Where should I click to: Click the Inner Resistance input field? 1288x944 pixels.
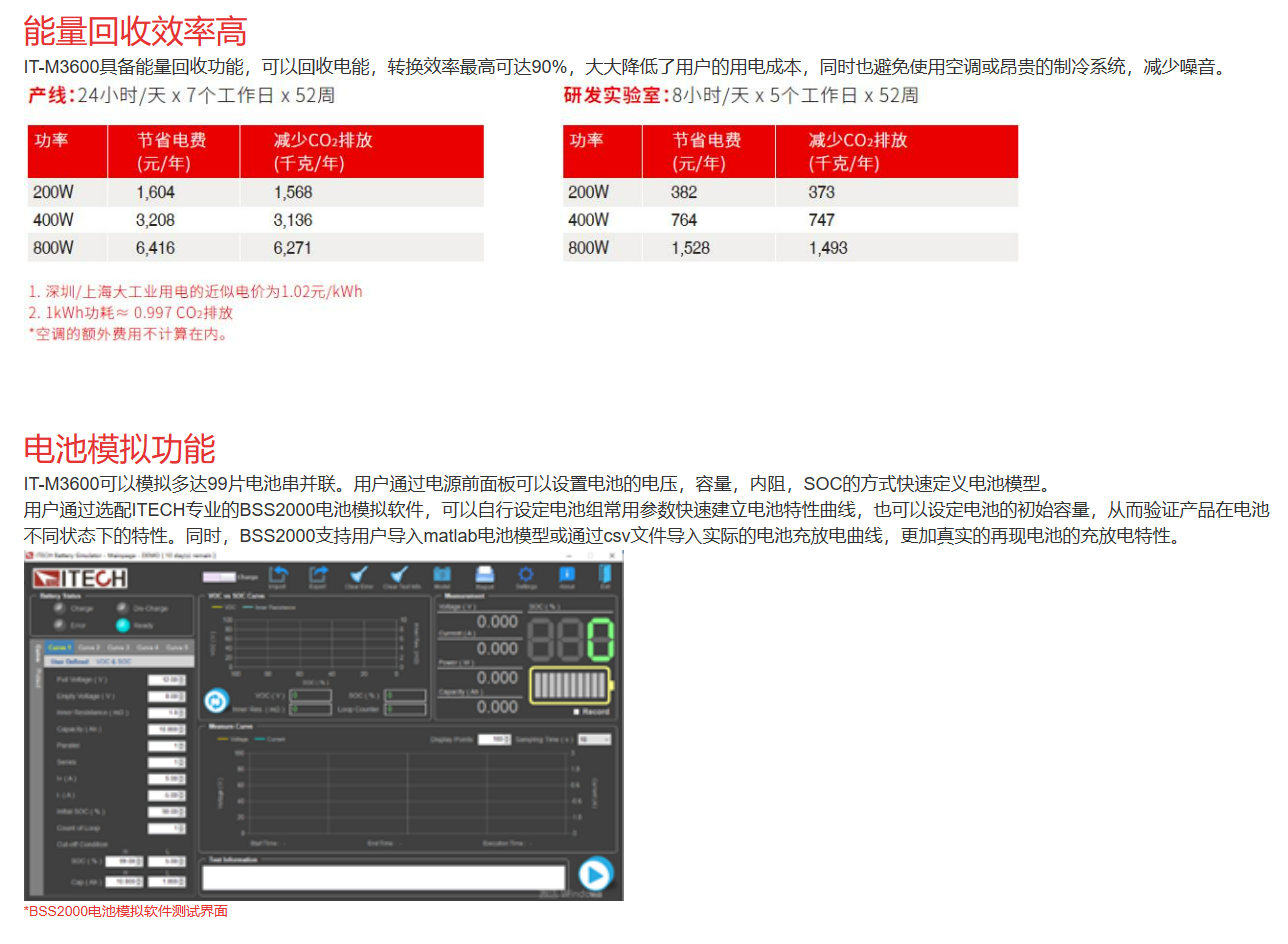point(166,713)
